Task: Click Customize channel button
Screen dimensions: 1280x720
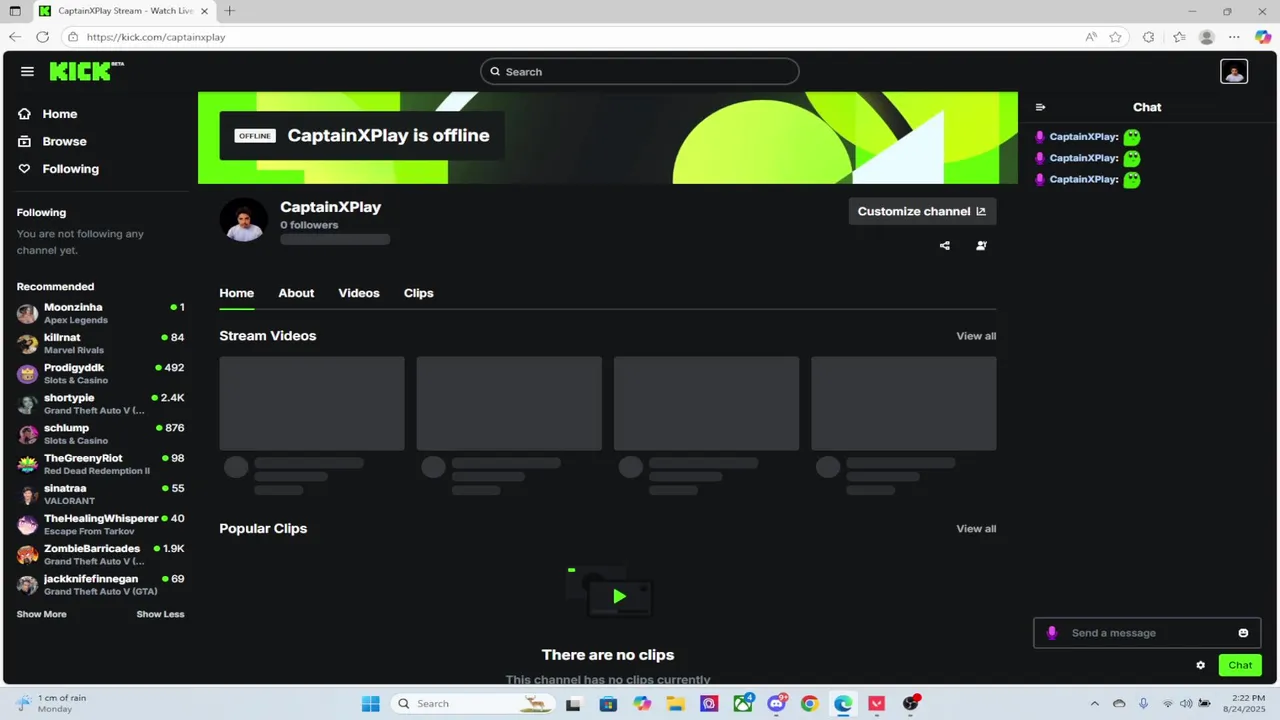Action: (x=922, y=211)
